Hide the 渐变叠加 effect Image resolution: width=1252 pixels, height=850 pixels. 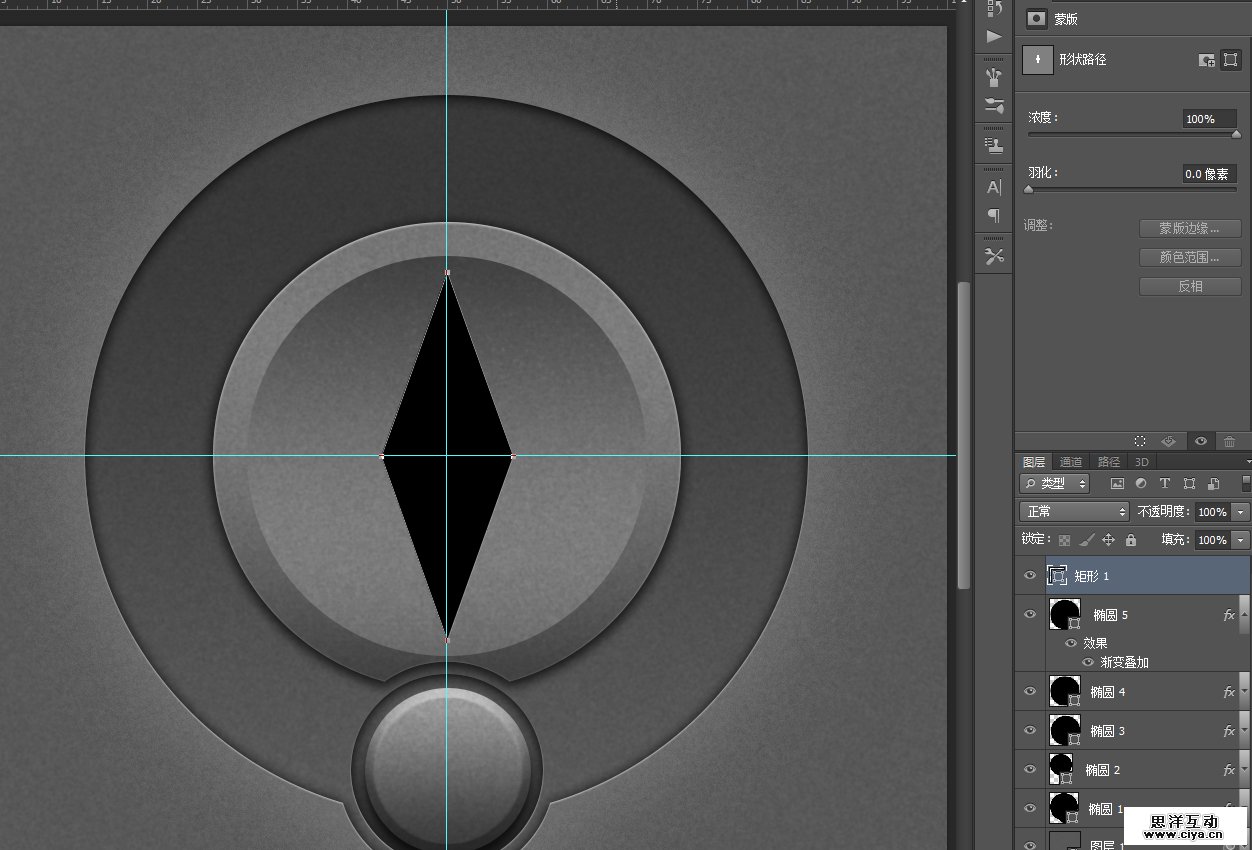tap(1088, 662)
